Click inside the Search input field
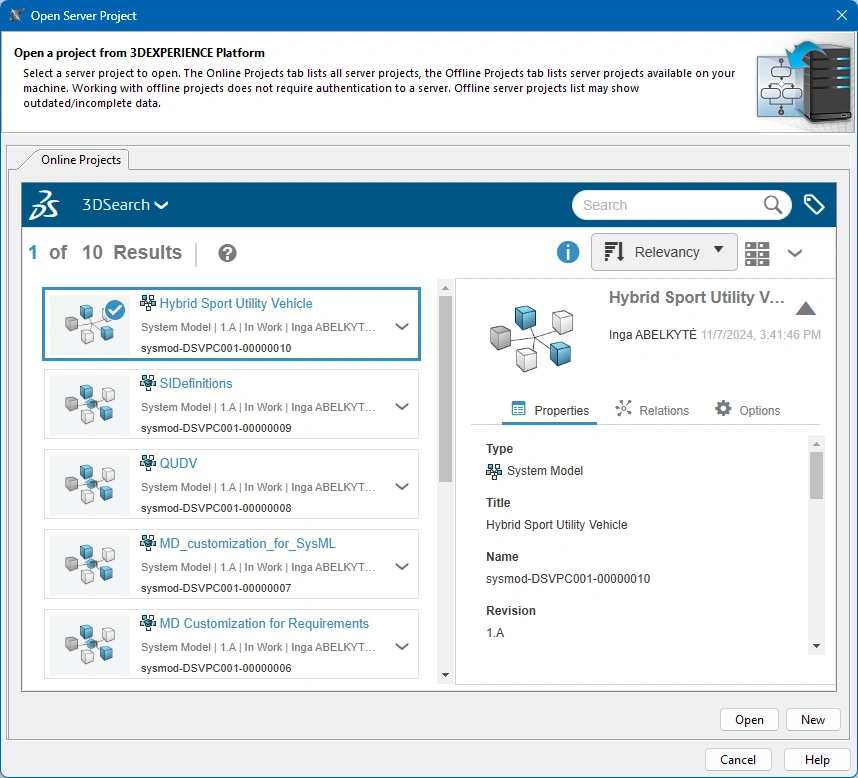The height and width of the screenshot is (778, 858). tap(670, 205)
